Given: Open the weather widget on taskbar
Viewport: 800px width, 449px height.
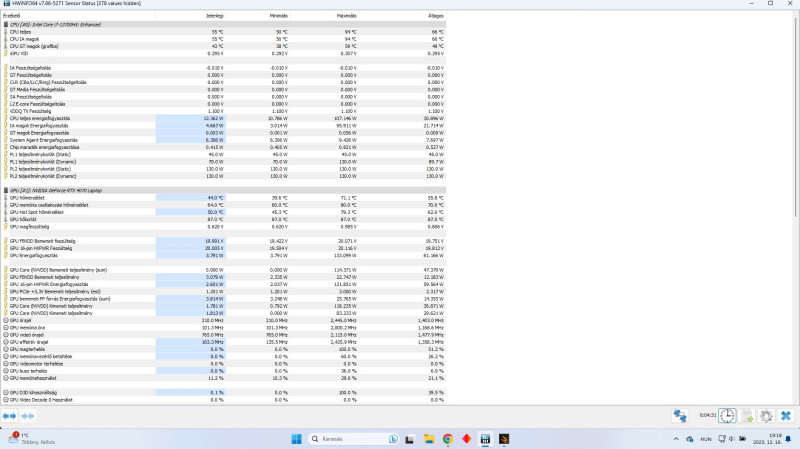Looking at the screenshot, I should 32,439.
